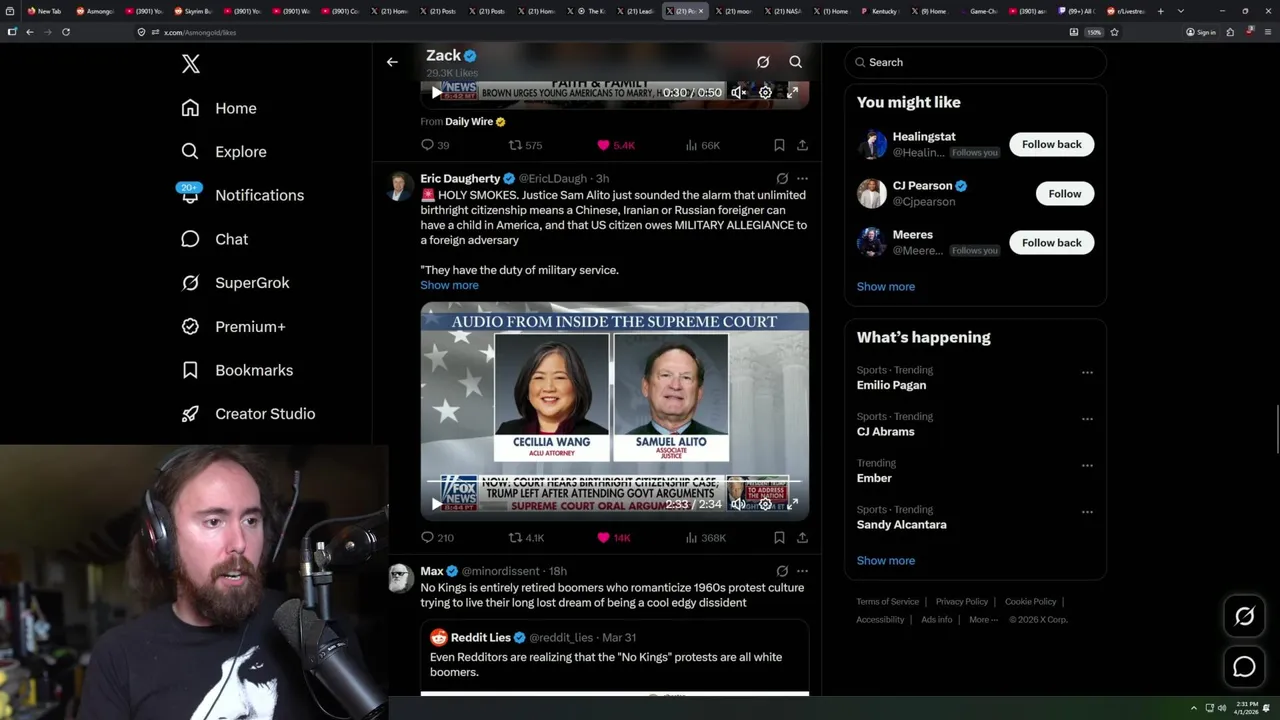The height and width of the screenshot is (720, 1280).
Task: Open the Sandy Alcantara trending topic
Action: (x=901, y=525)
